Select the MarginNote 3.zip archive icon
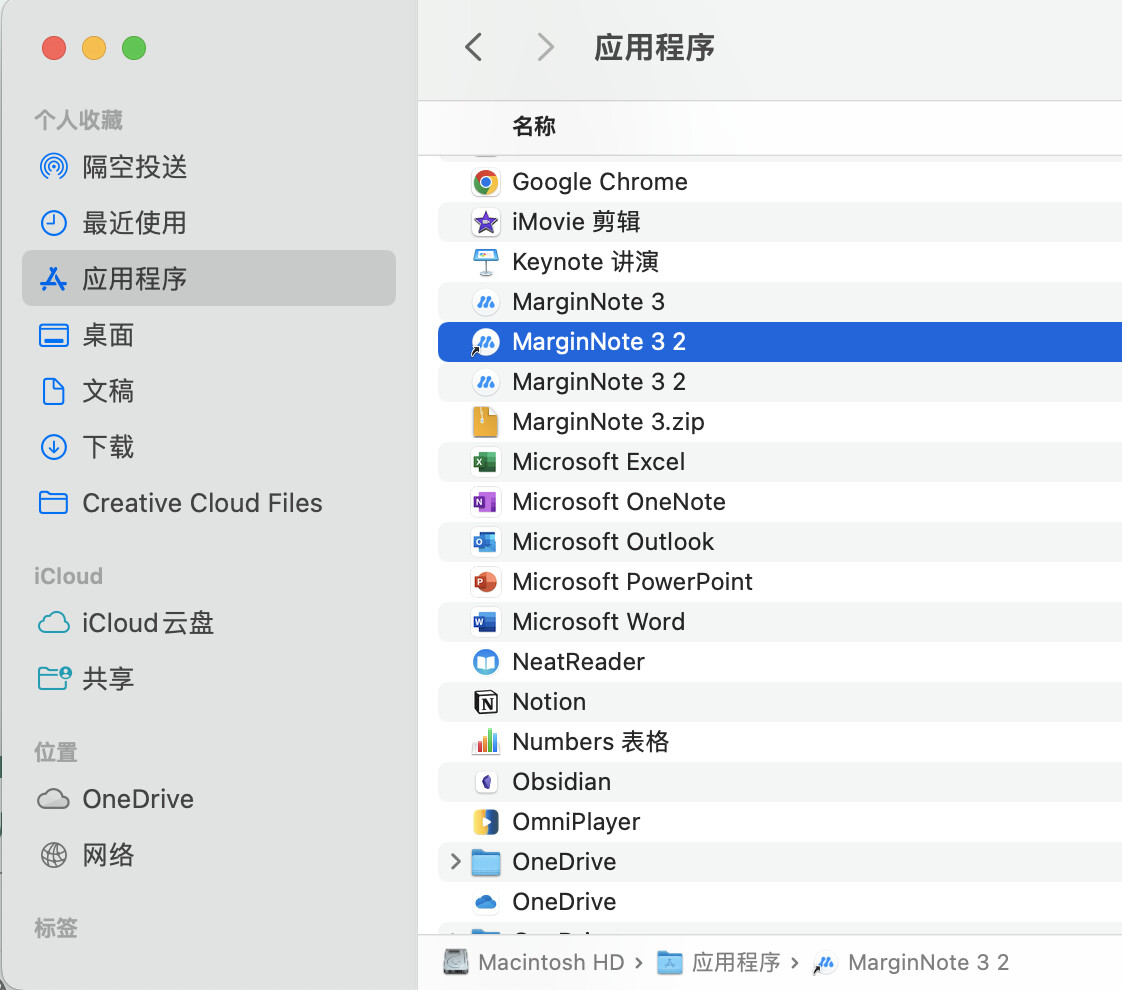This screenshot has height=990, width=1122. 486,422
